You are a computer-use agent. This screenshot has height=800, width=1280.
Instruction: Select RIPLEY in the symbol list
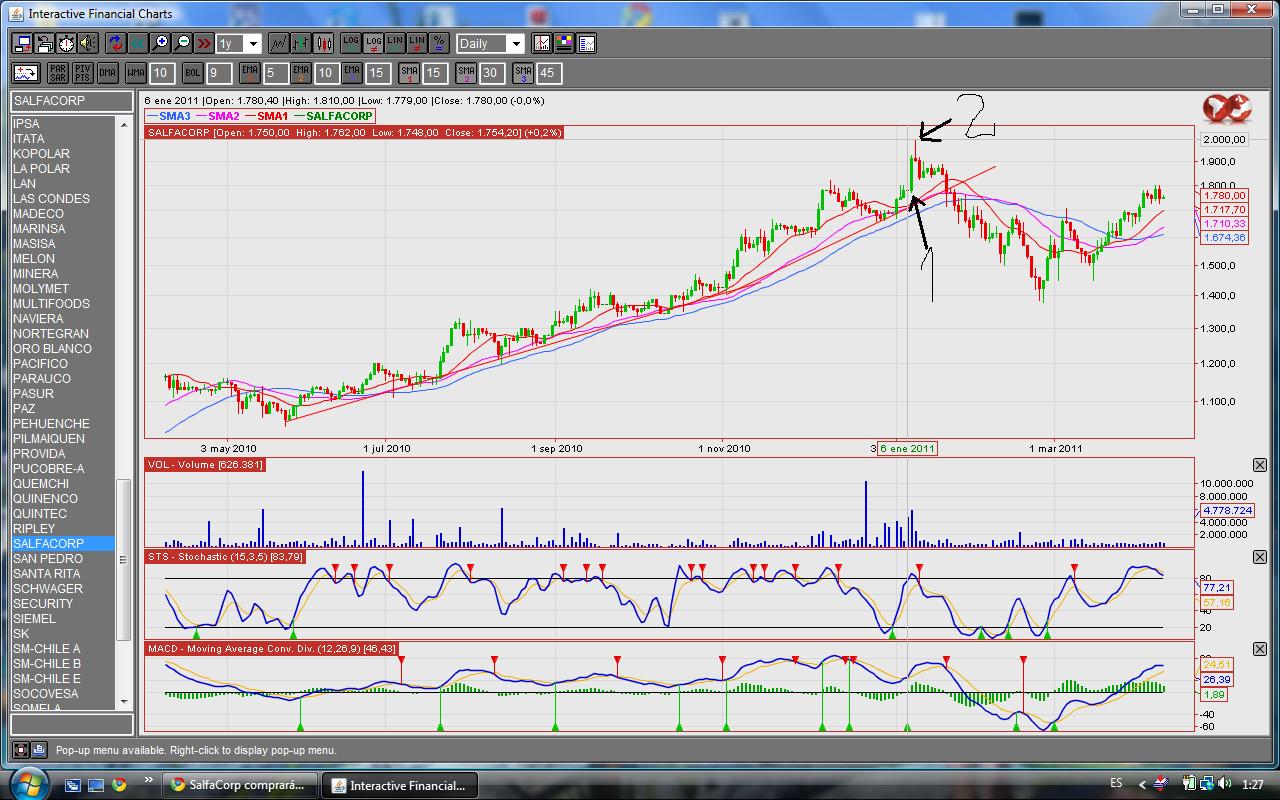coord(63,529)
